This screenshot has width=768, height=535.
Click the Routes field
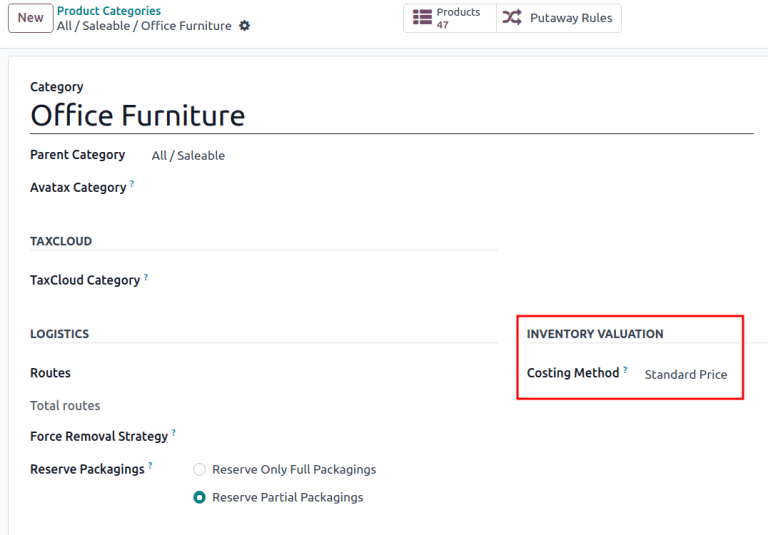[320, 373]
